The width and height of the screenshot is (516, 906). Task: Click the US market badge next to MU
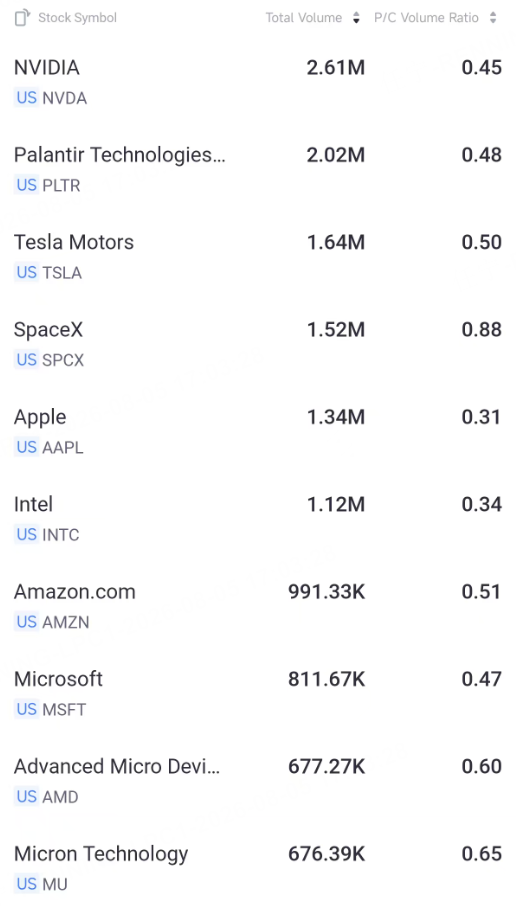[x=27, y=884]
